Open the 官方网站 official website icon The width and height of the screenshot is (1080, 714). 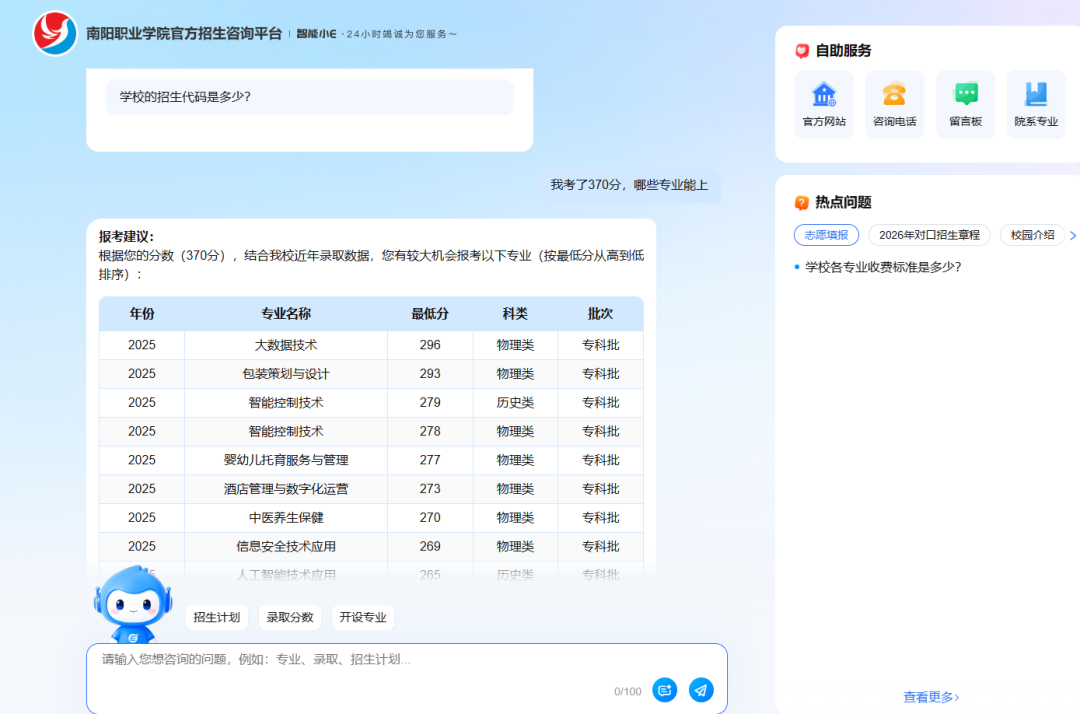pyautogui.click(x=824, y=95)
